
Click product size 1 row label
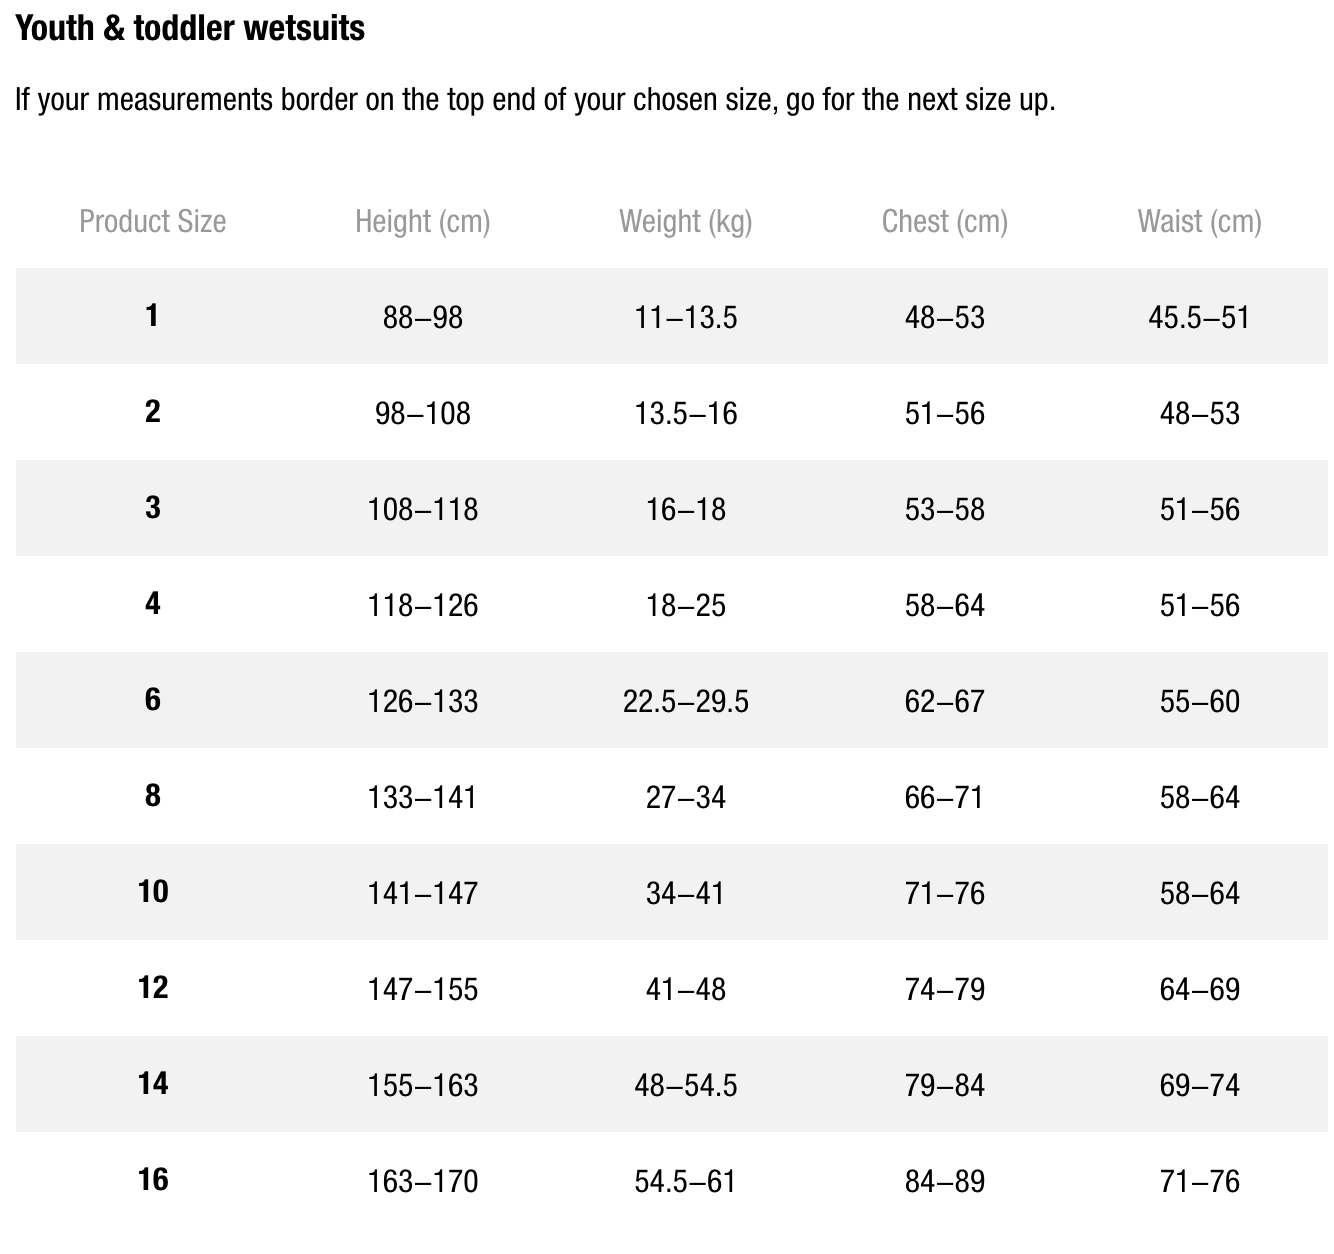pos(152,316)
